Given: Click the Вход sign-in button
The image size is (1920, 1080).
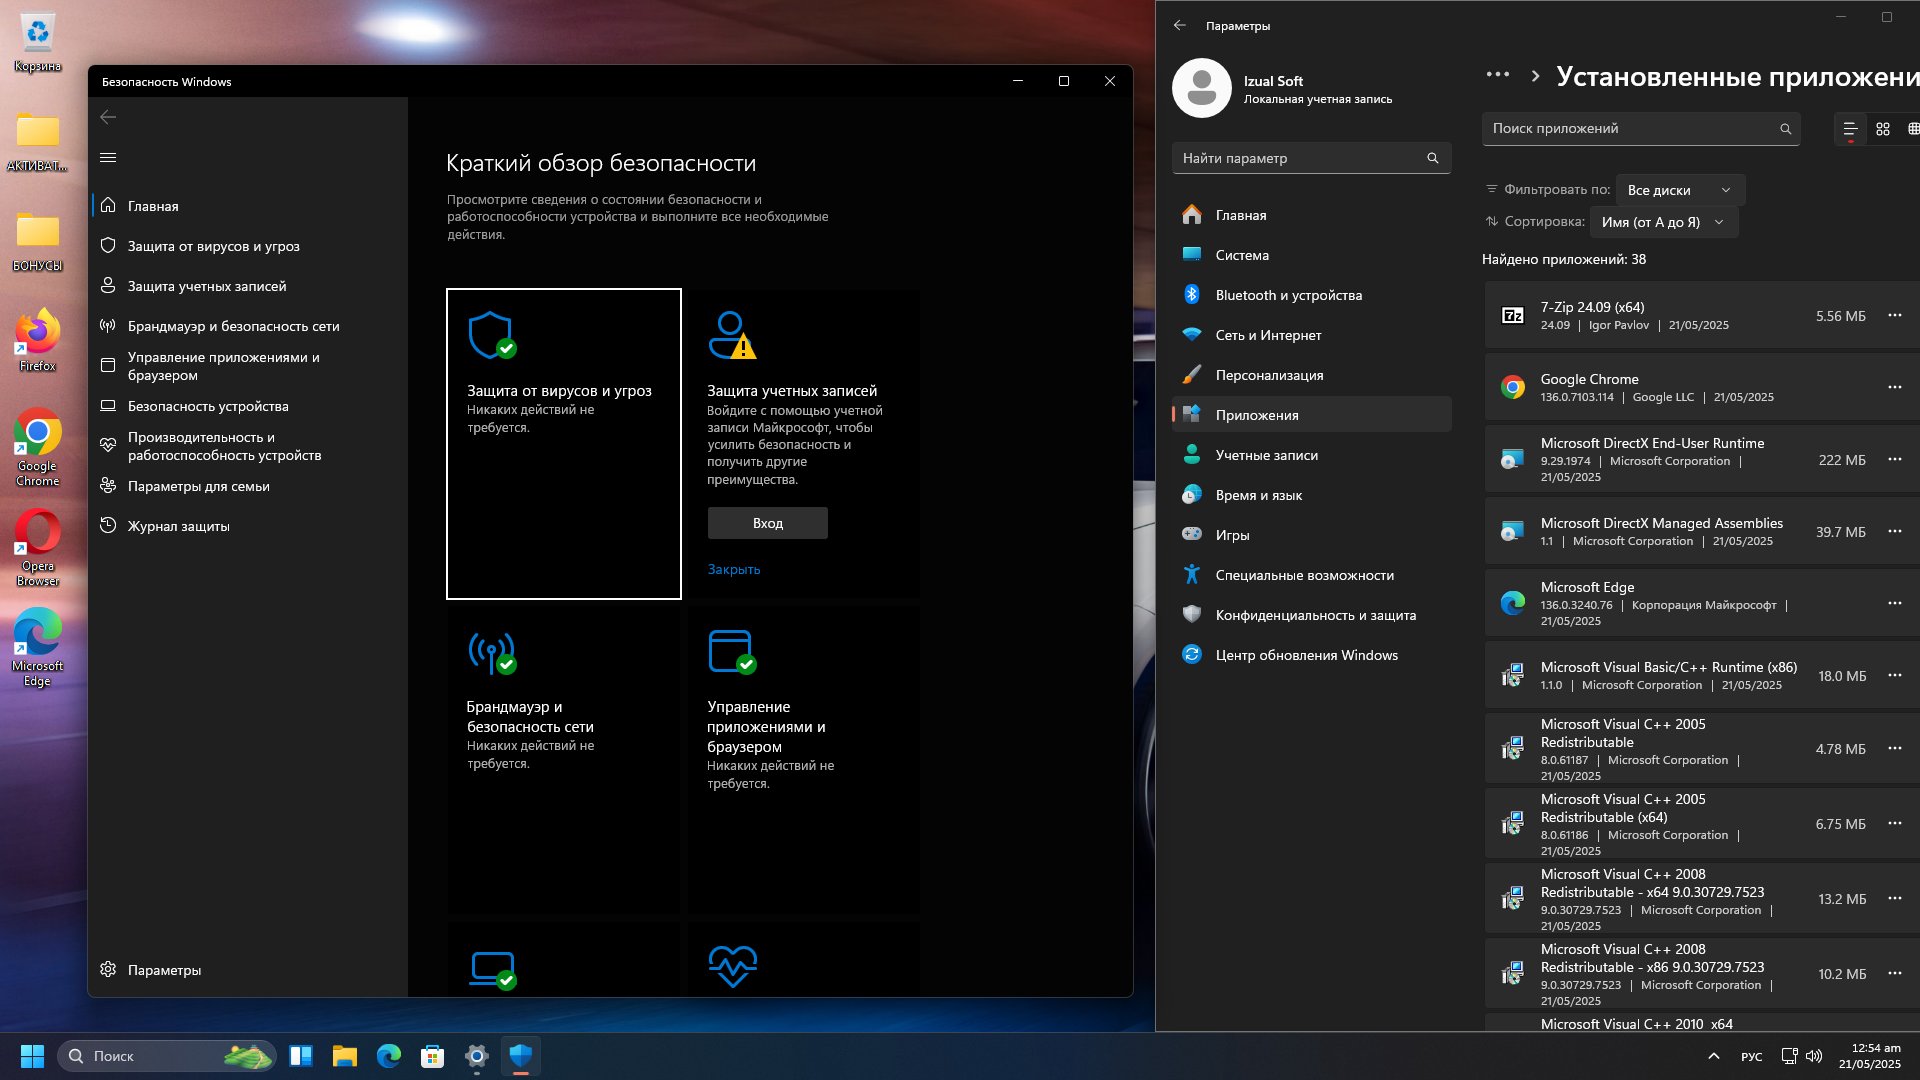Looking at the screenshot, I should [x=767, y=523].
